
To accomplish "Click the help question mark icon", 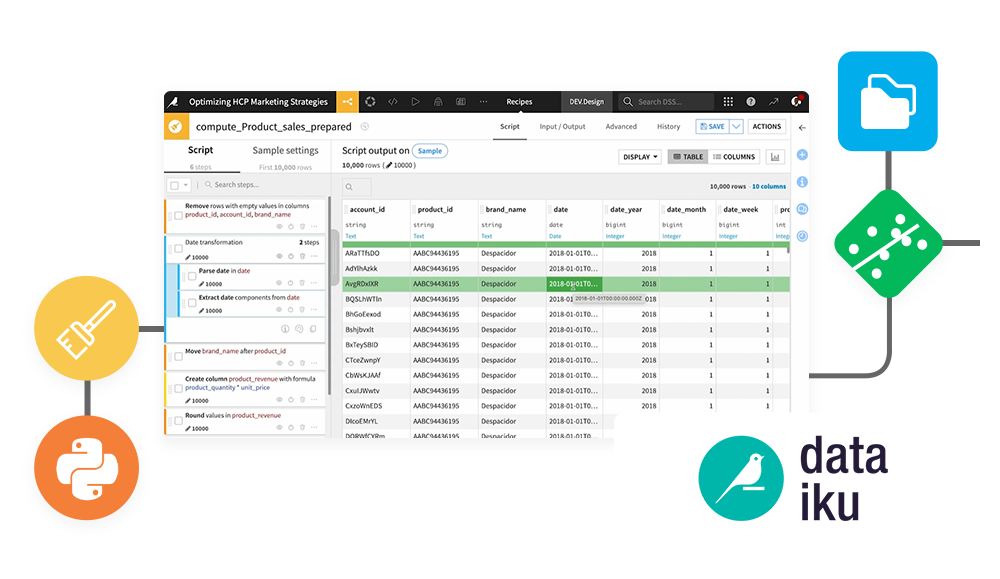I will click(x=751, y=102).
